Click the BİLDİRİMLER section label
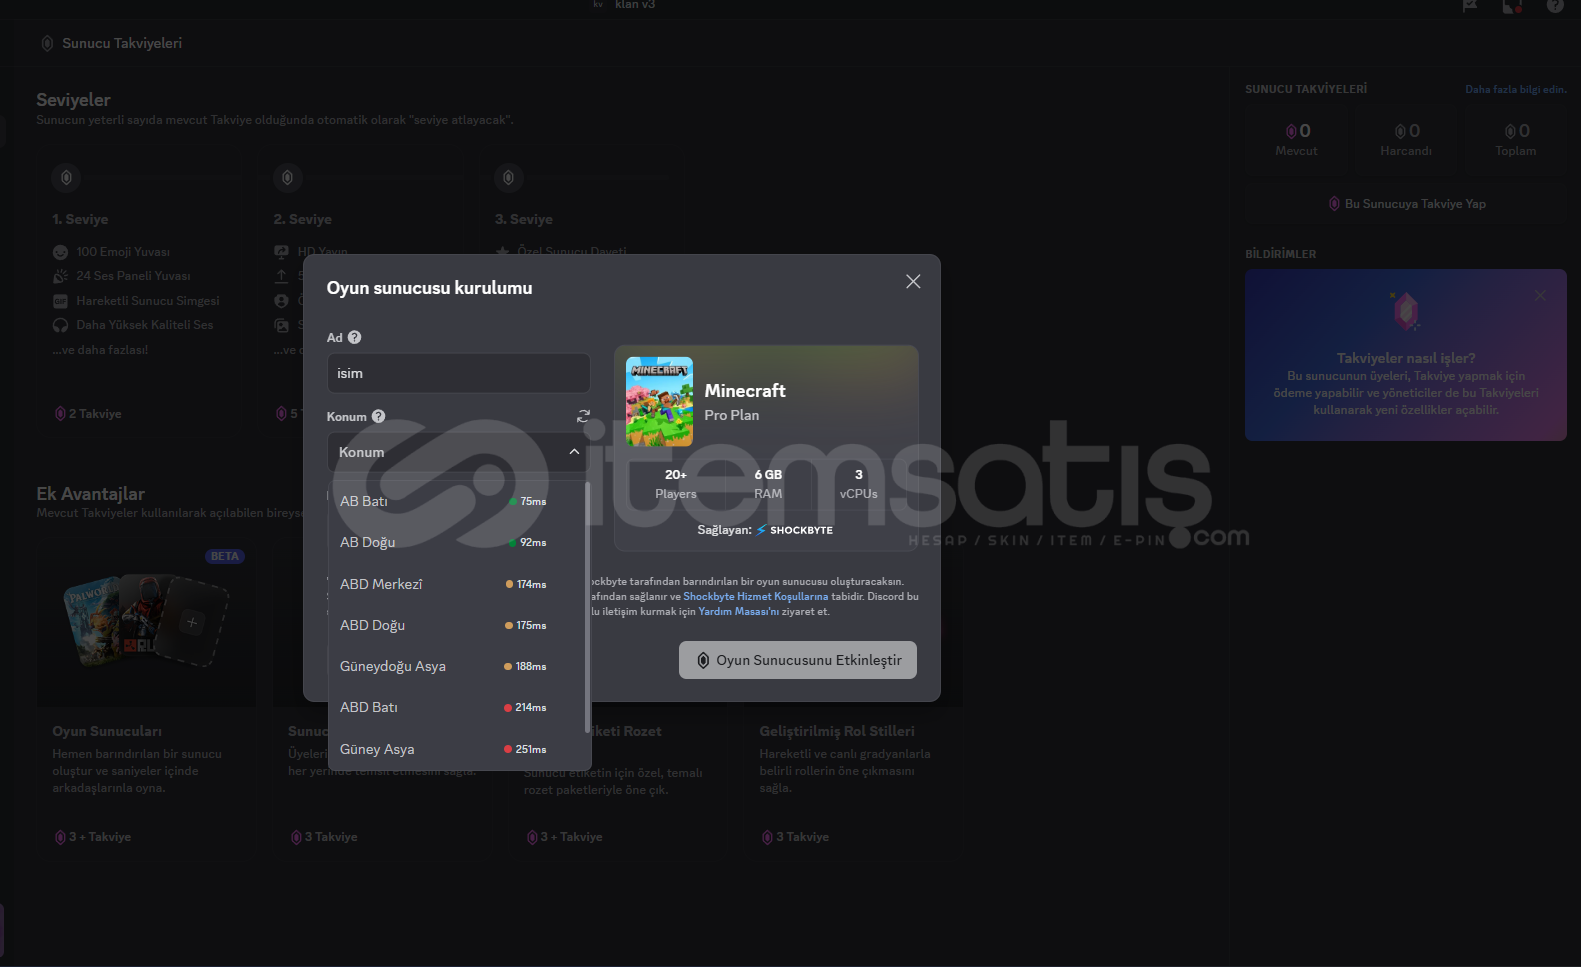This screenshot has width=1581, height=967. (x=1281, y=254)
